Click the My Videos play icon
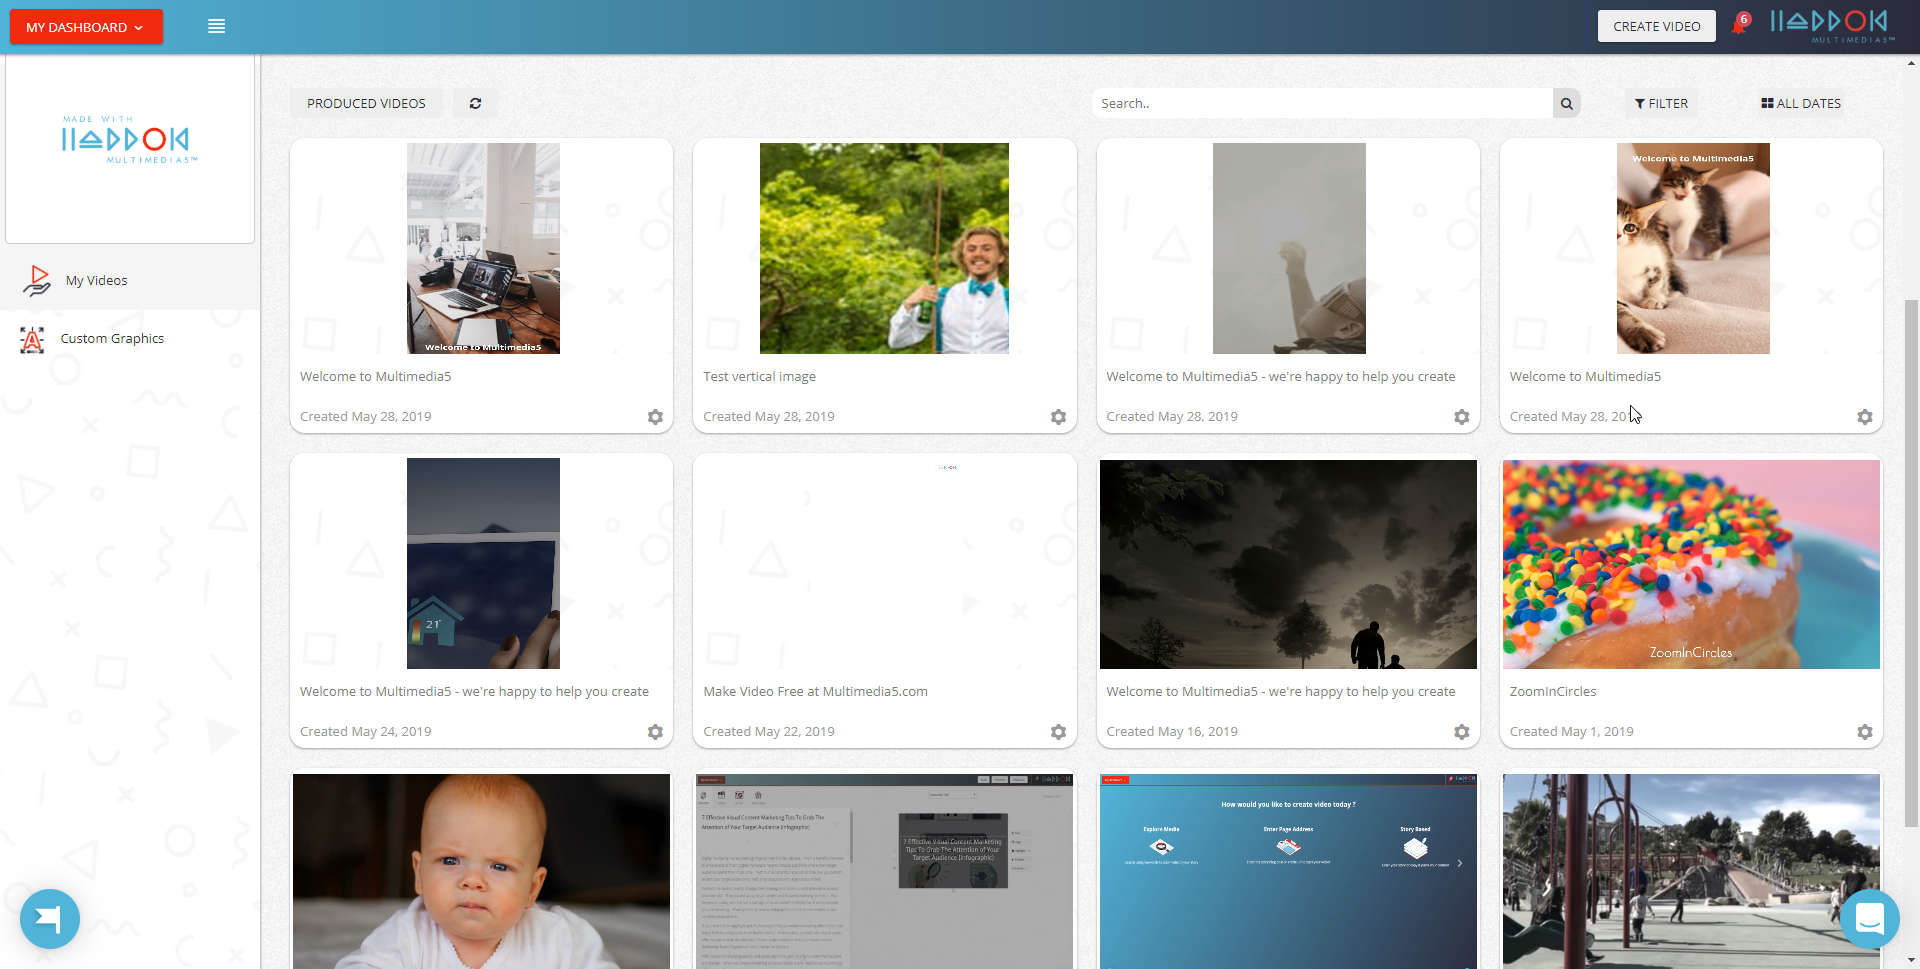Viewport: 1920px width, 969px height. click(x=37, y=281)
